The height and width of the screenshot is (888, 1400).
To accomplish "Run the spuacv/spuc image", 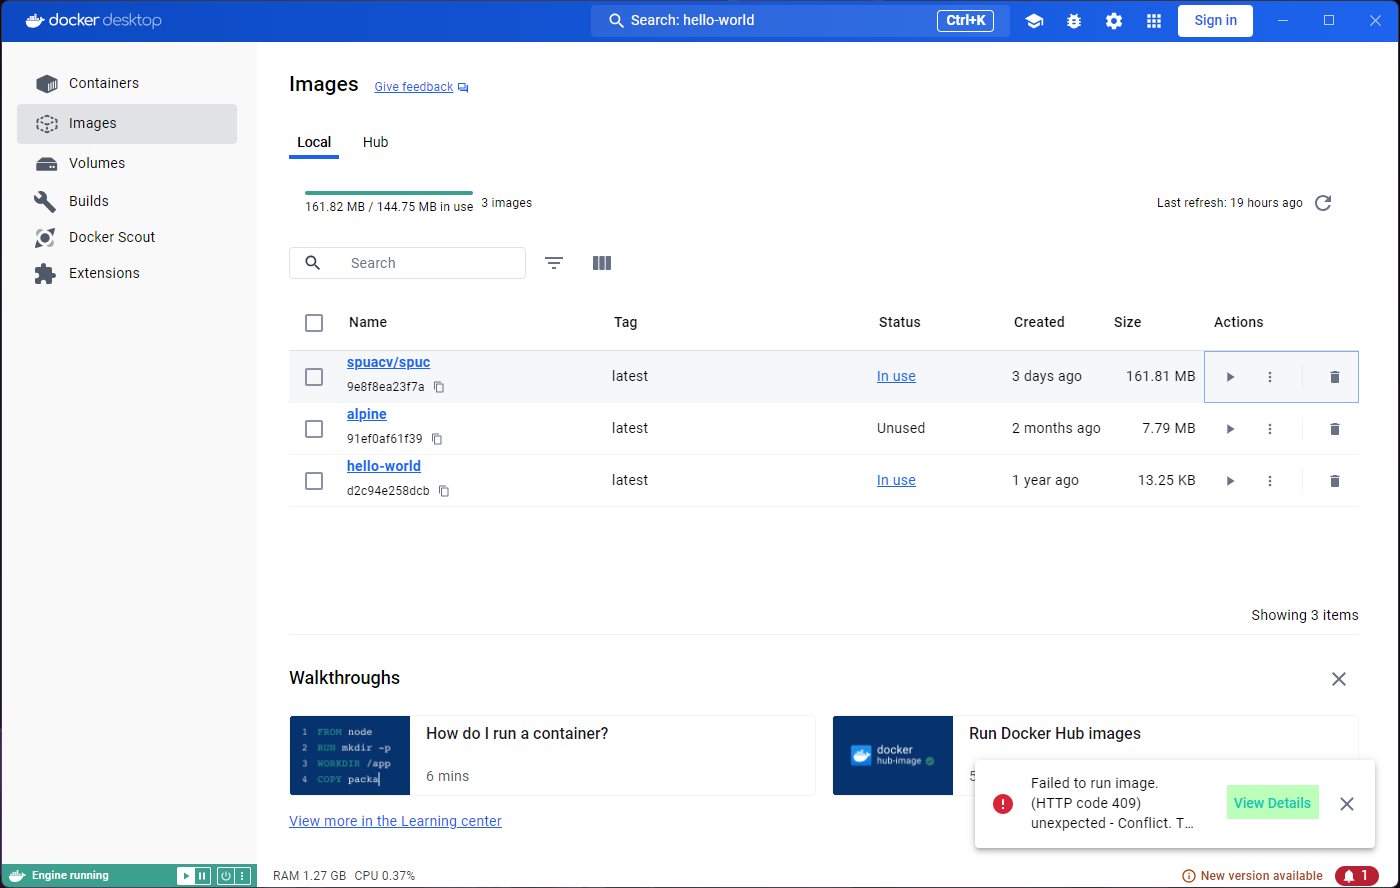I will [x=1230, y=377].
